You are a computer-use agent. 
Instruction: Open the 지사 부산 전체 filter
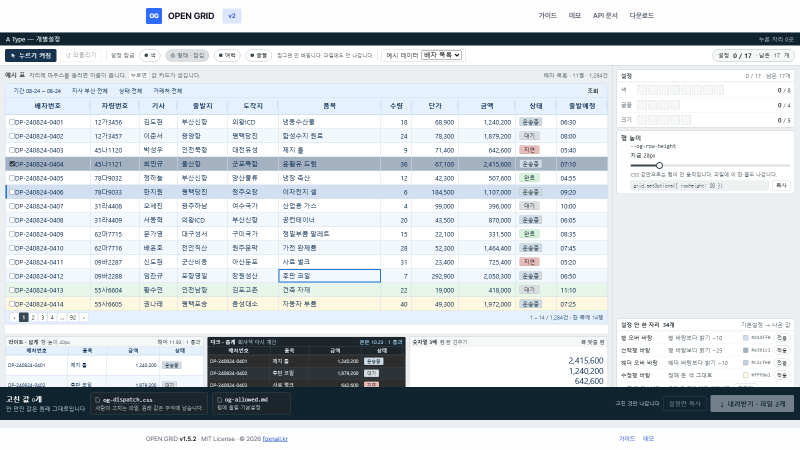pyautogui.click(x=89, y=91)
